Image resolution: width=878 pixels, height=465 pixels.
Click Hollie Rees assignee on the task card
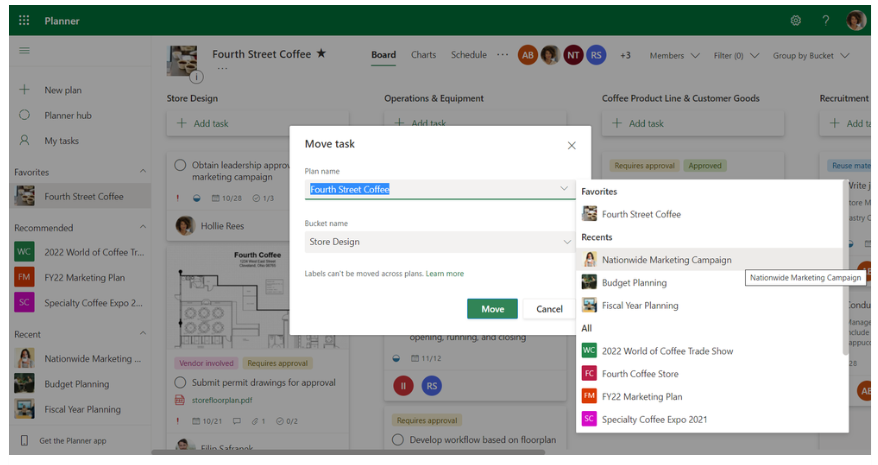point(210,226)
